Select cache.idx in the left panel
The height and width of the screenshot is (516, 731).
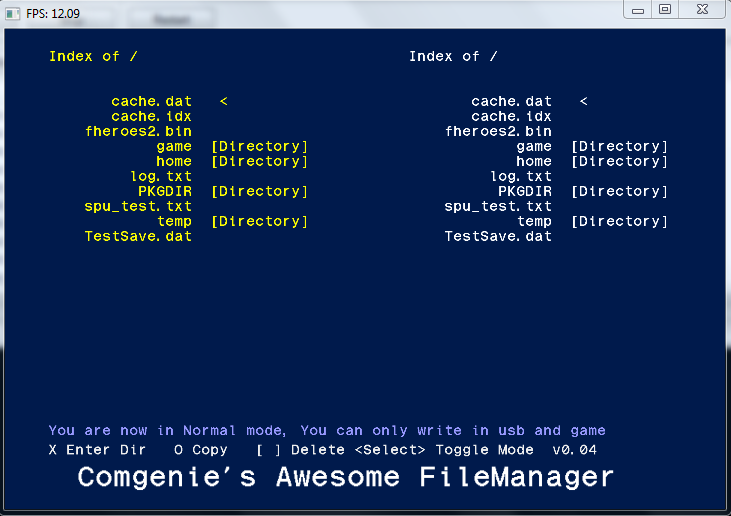point(152,116)
